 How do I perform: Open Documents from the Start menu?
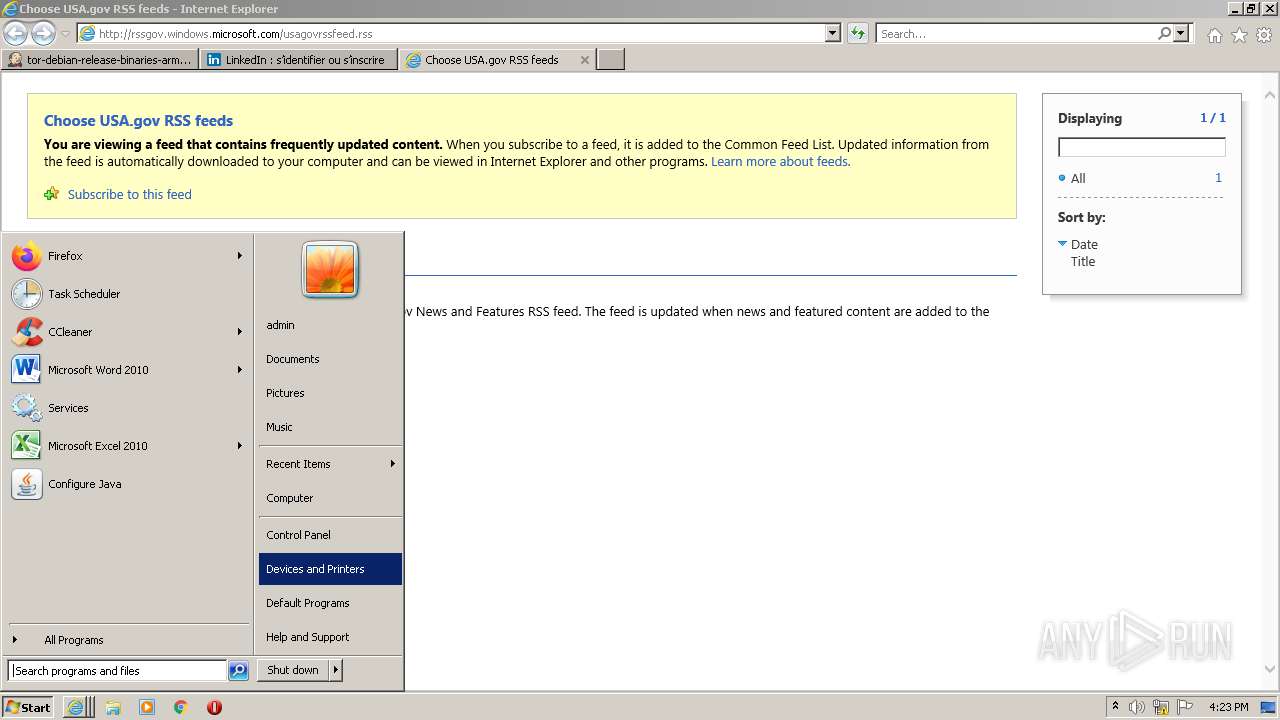click(330, 359)
